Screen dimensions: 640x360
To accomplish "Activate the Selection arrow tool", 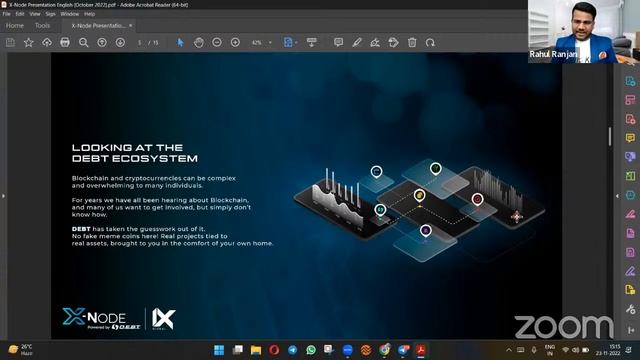I will pos(180,42).
